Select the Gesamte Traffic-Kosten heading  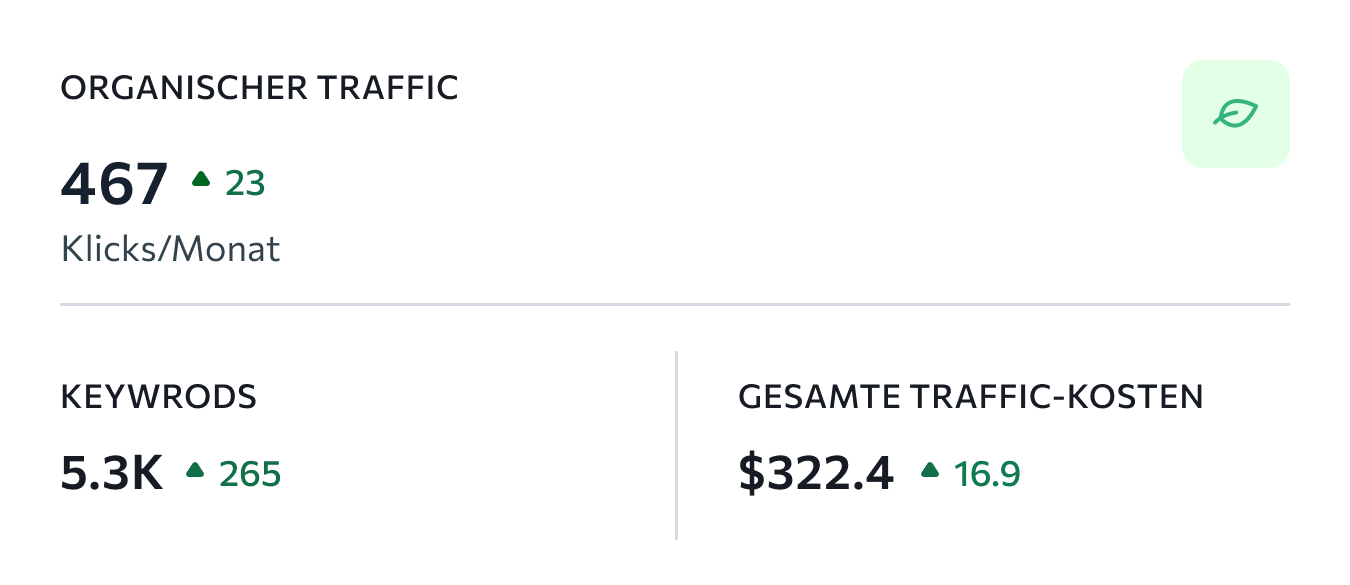click(971, 397)
